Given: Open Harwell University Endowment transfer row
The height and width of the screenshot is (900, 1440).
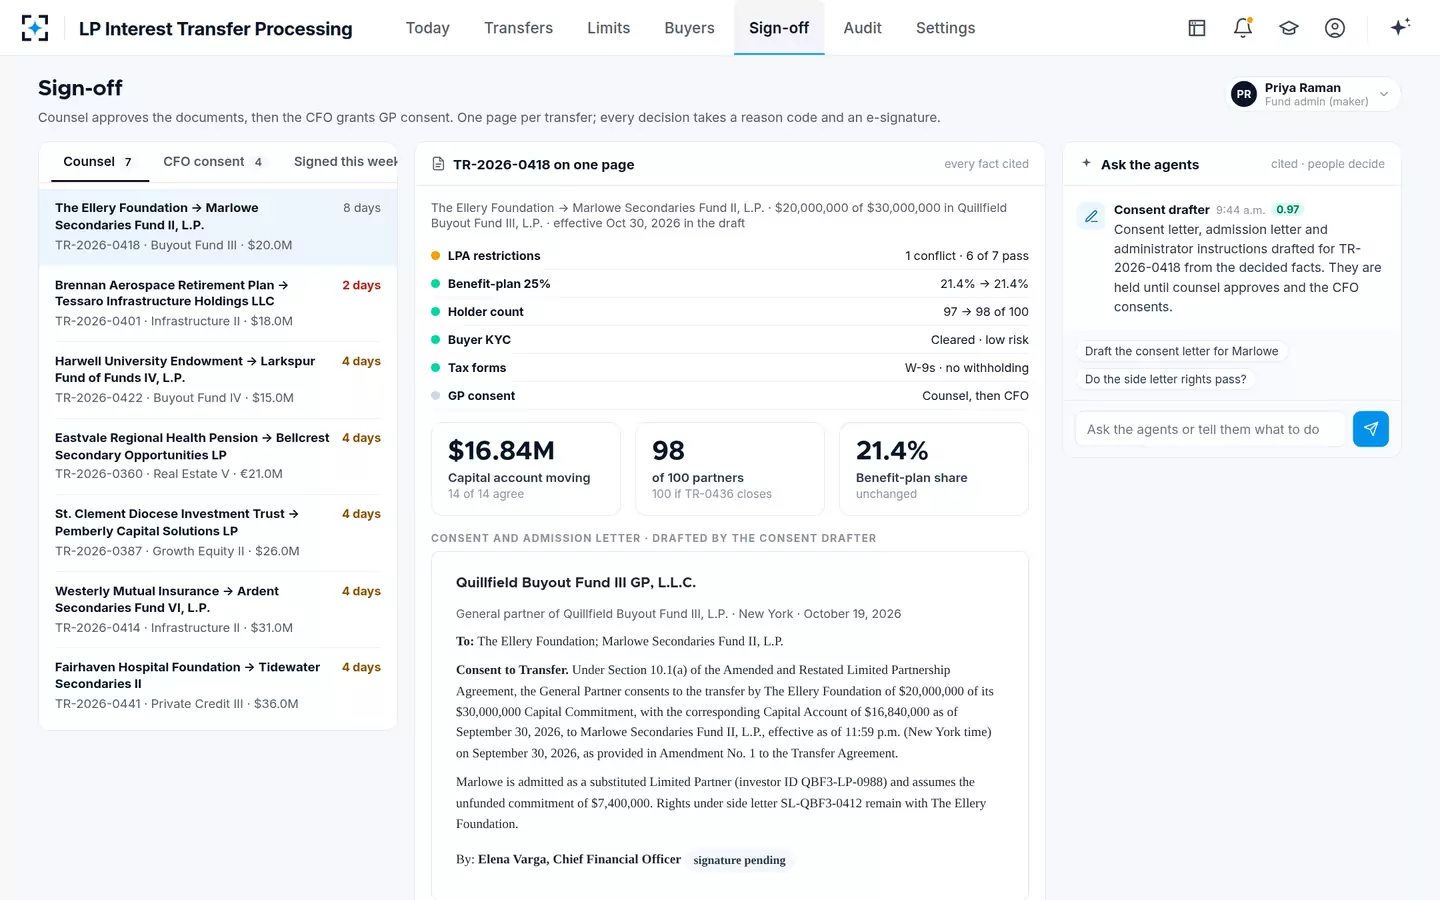Looking at the screenshot, I should pyautogui.click(x=218, y=379).
